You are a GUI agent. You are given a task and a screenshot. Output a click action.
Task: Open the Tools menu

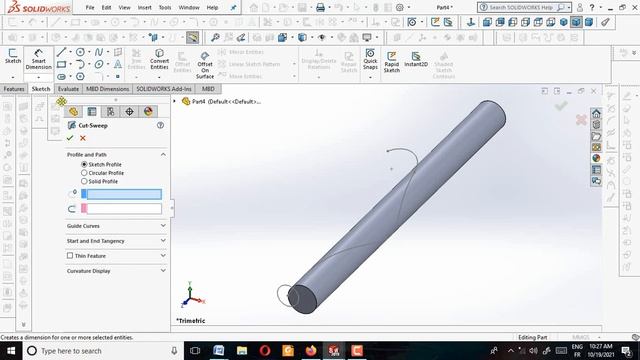click(x=165, y=7)
